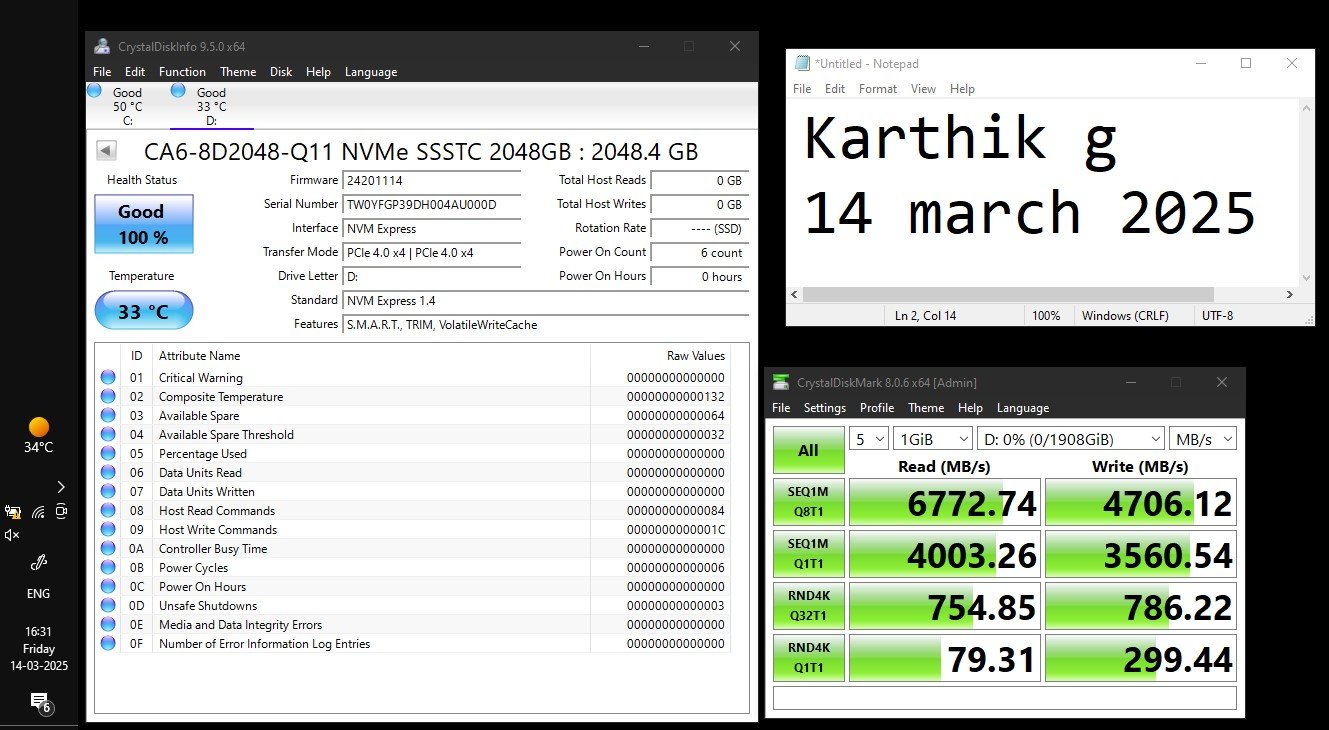
Task: Select the D: drive status orb
Action: point(178,90)
